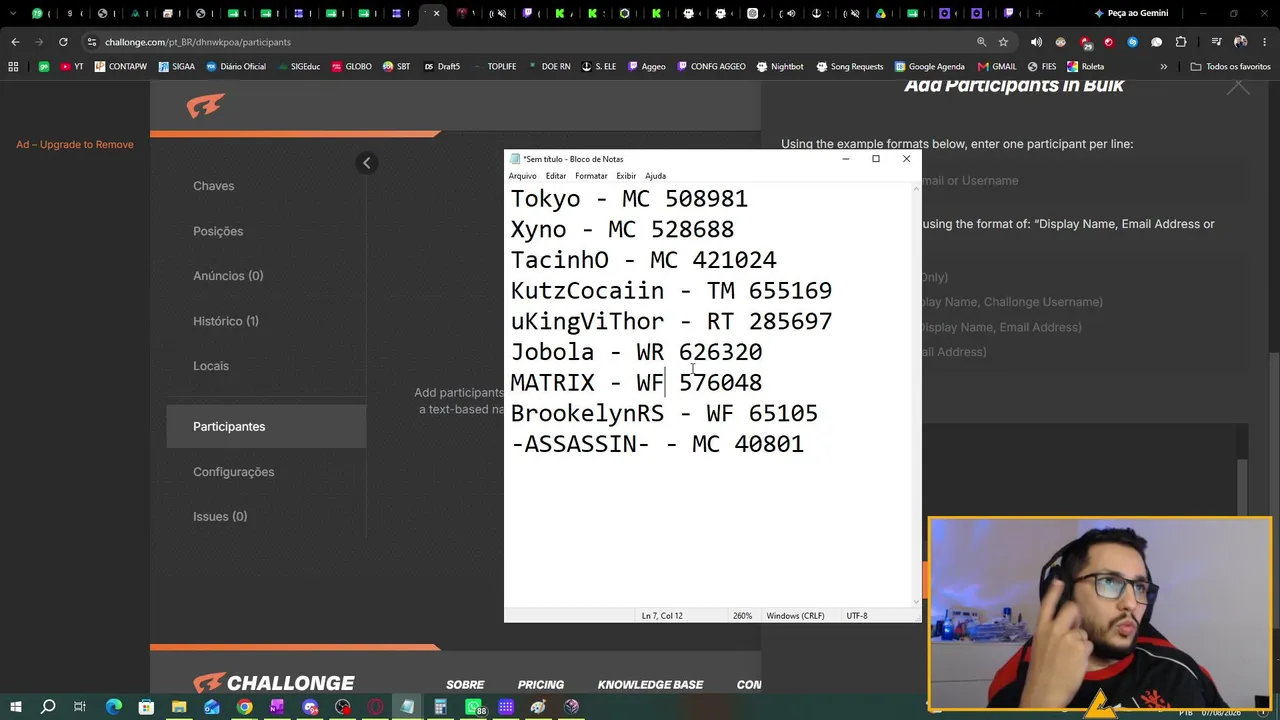Open the Chrome extensions puzzle icon
This screenshot has width=1280, height=720.
(1181, 42)
